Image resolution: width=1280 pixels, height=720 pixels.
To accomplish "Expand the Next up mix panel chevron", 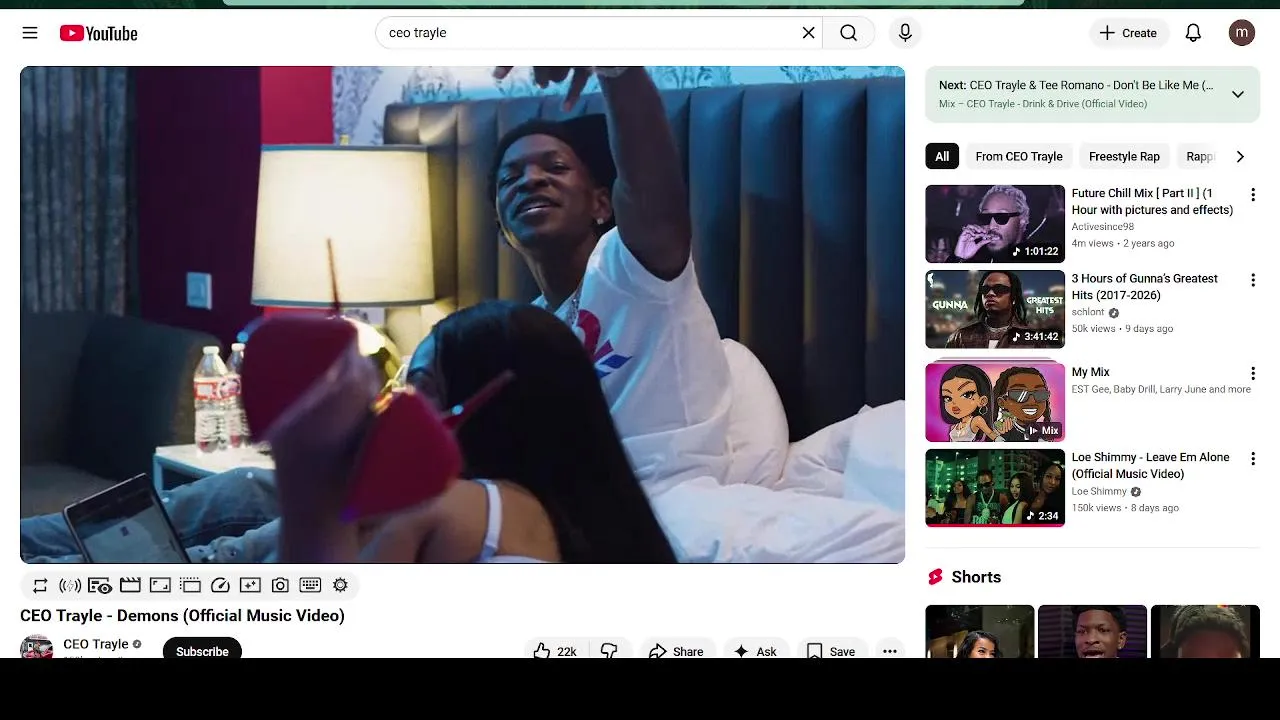I will (x=1238, y=94).
